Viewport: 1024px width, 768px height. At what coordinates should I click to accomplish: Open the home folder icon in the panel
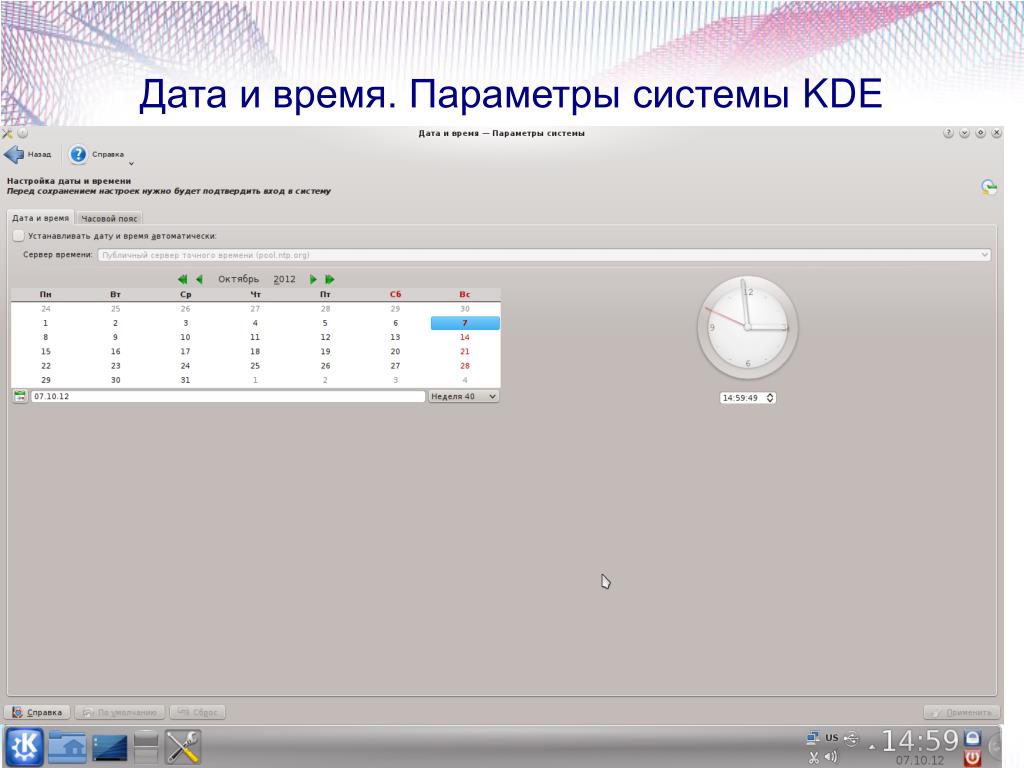(x=67, y=747)
